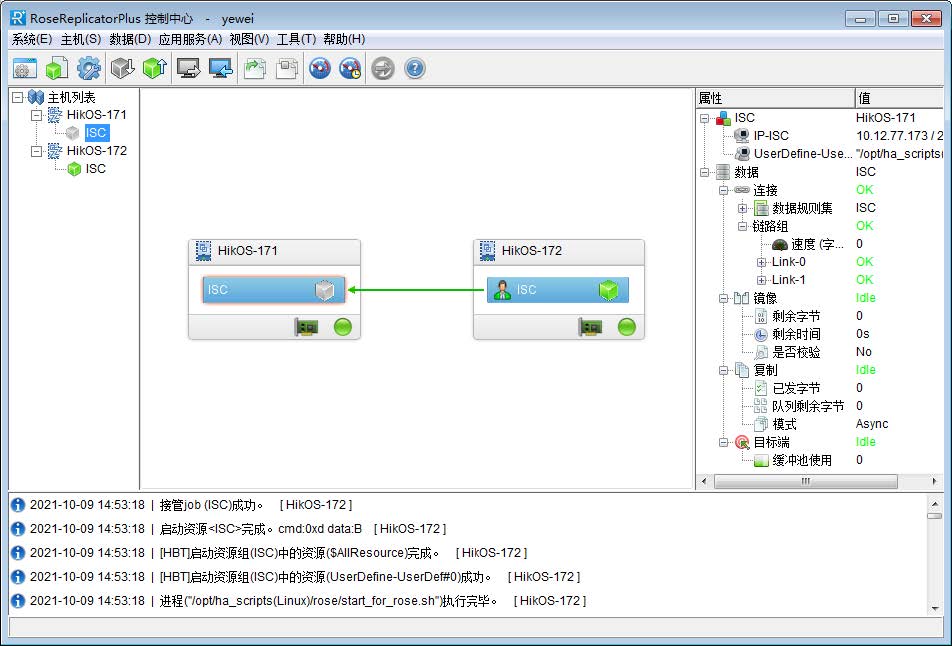Image resolution: width=952 pixels, height=646 pixels.
Task: Click the gray cube with down arrow icon
Action: pos(123,69)
